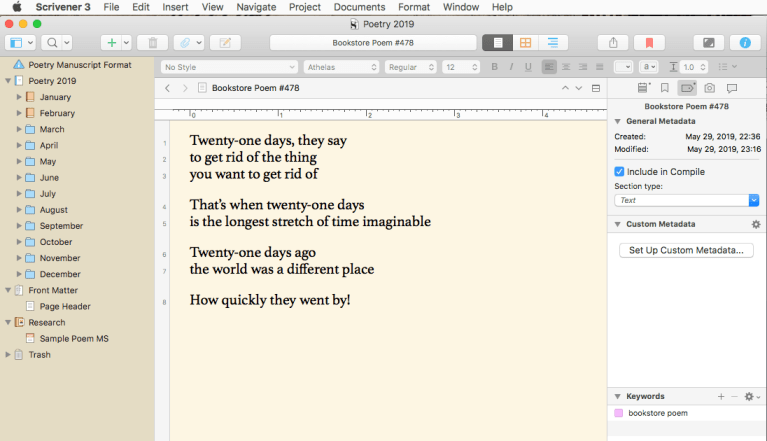
Task: Click the blue Inspector info button
Action: 744,43
